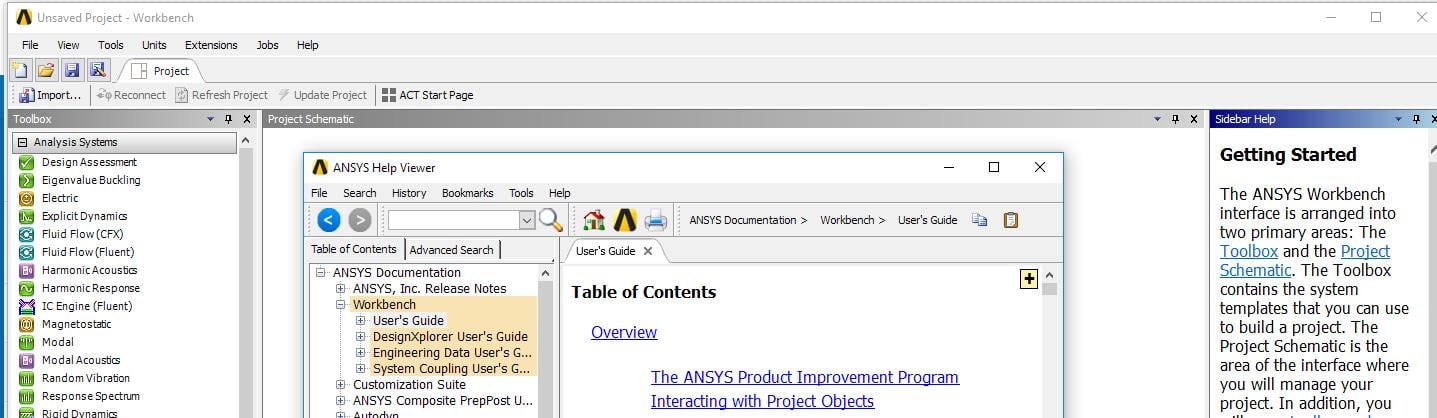Switch to the Advanced Search tab
Viewport: 1437px width, 418px height.
tap(451, 250)
